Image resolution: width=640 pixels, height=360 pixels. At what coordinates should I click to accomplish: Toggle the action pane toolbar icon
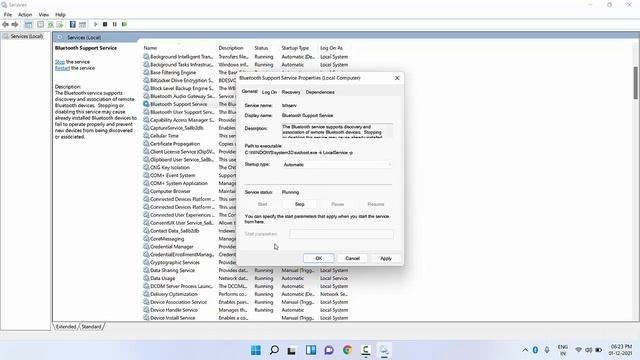pos(82,24)
